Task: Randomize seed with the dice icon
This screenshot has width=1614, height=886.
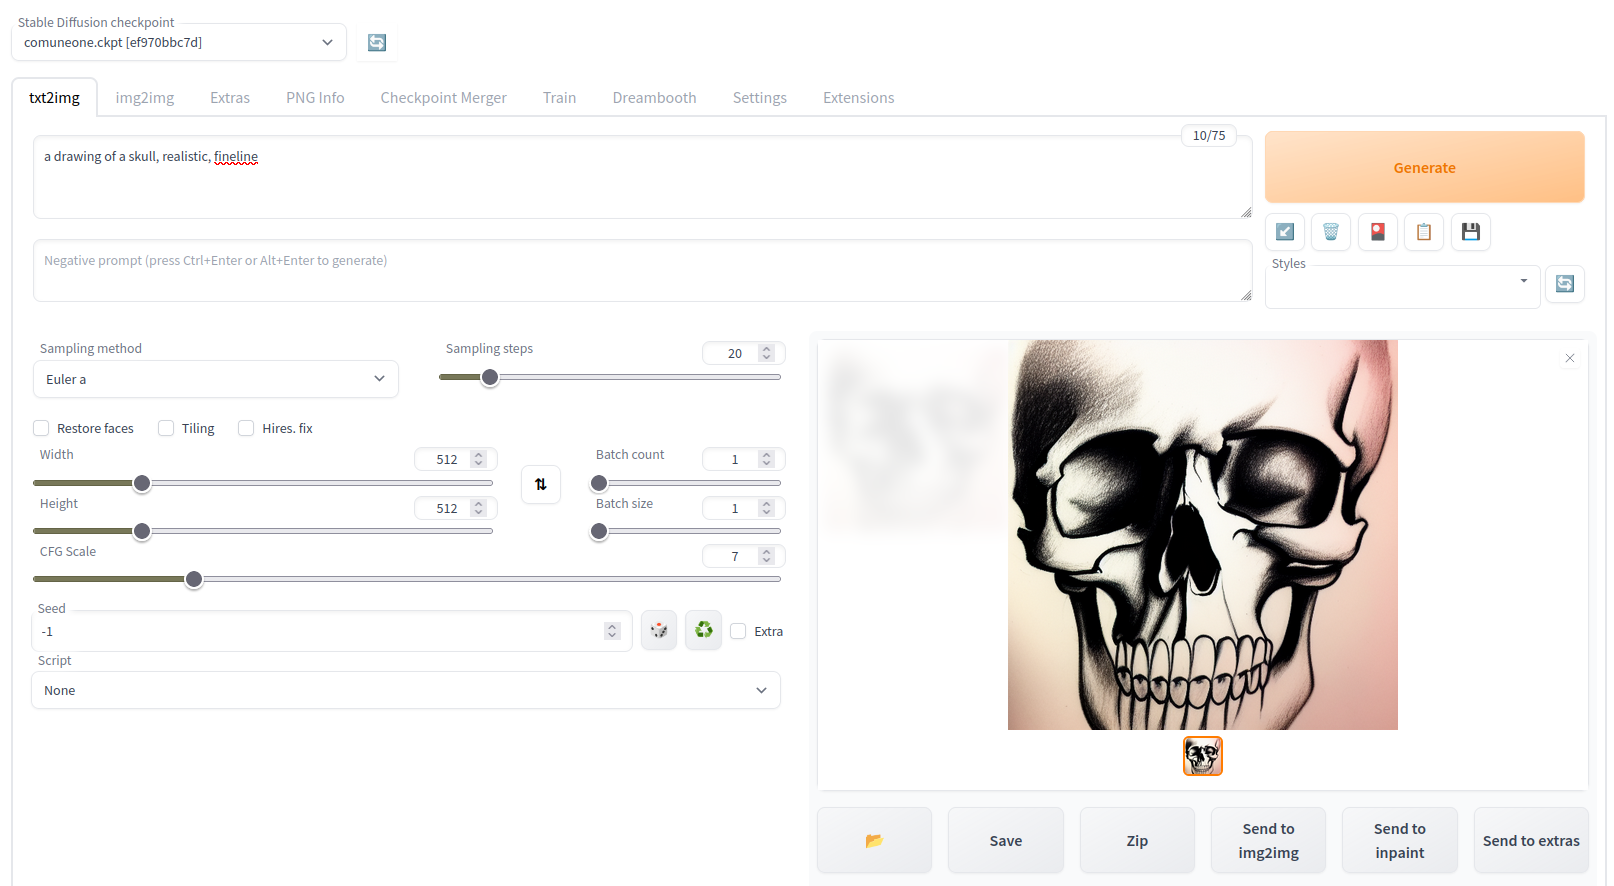Action: coord(659,630)
